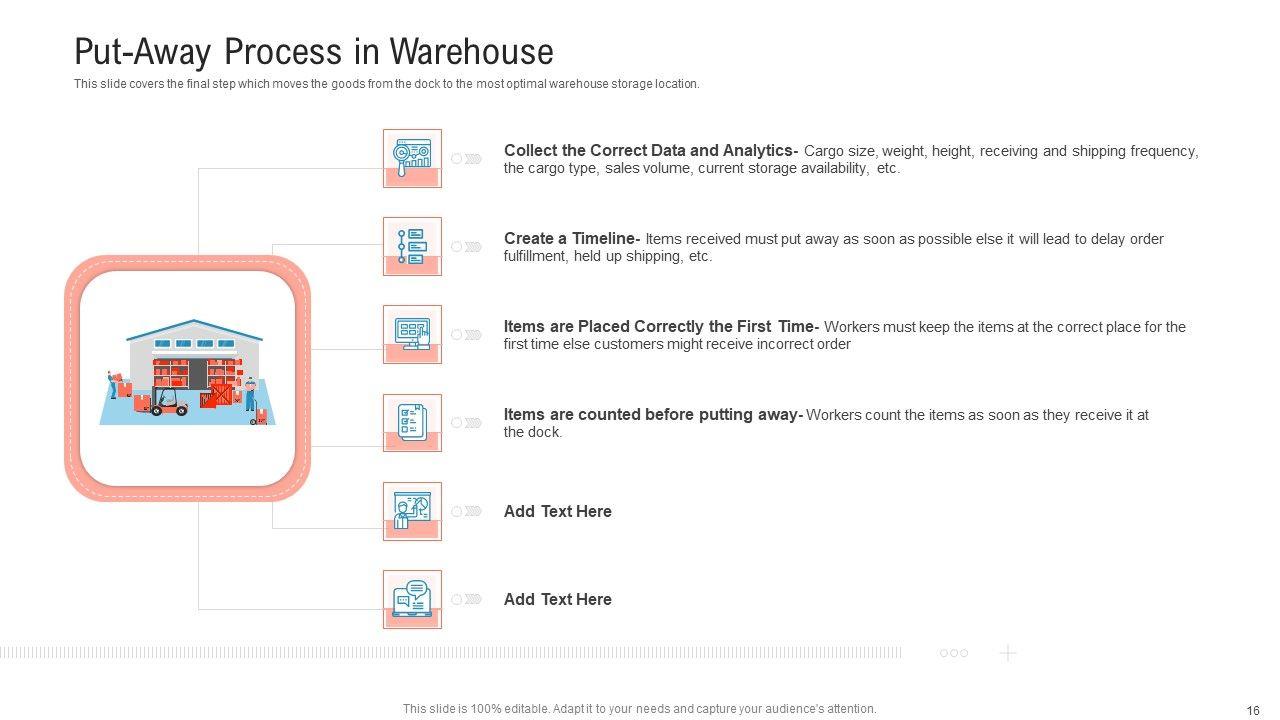Click the first Add Text Here placeholder
1280x720 pixels.
[x=557, y=511]
